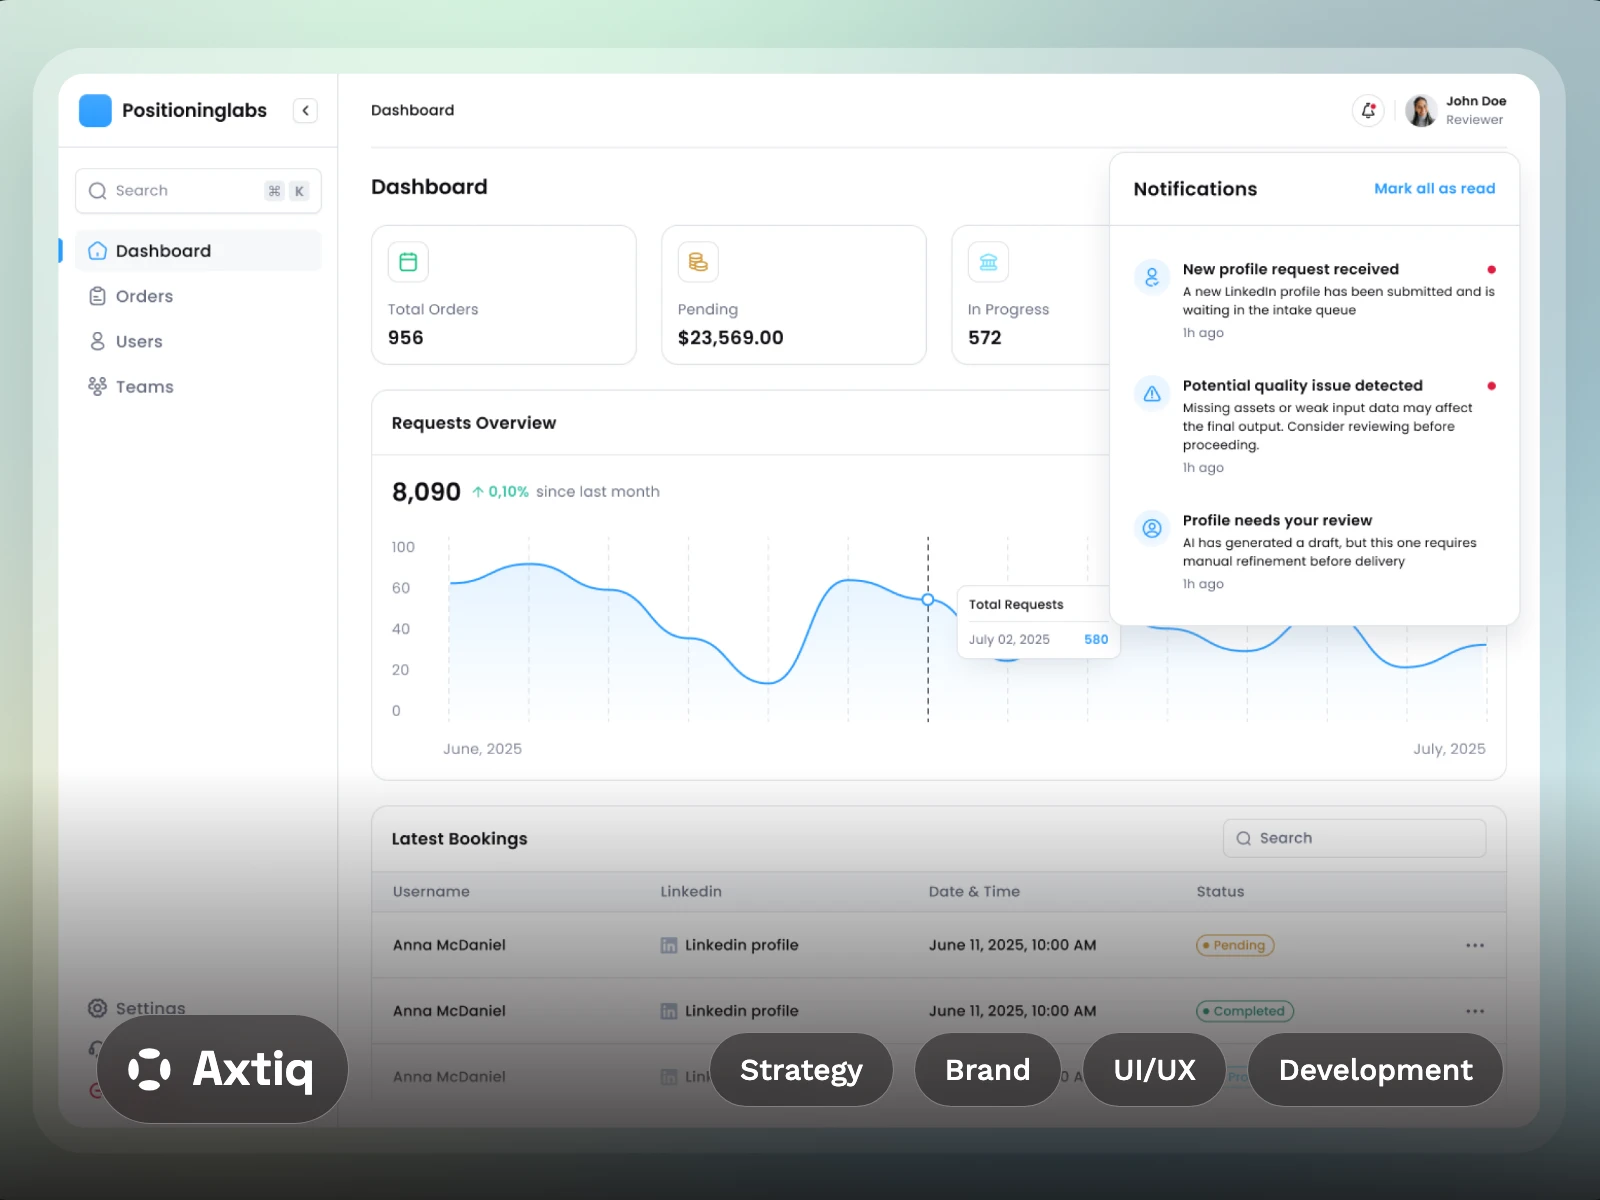The image size is (1600, 1200).
Task: Click the Completed status badge
Action: 1245,1011
